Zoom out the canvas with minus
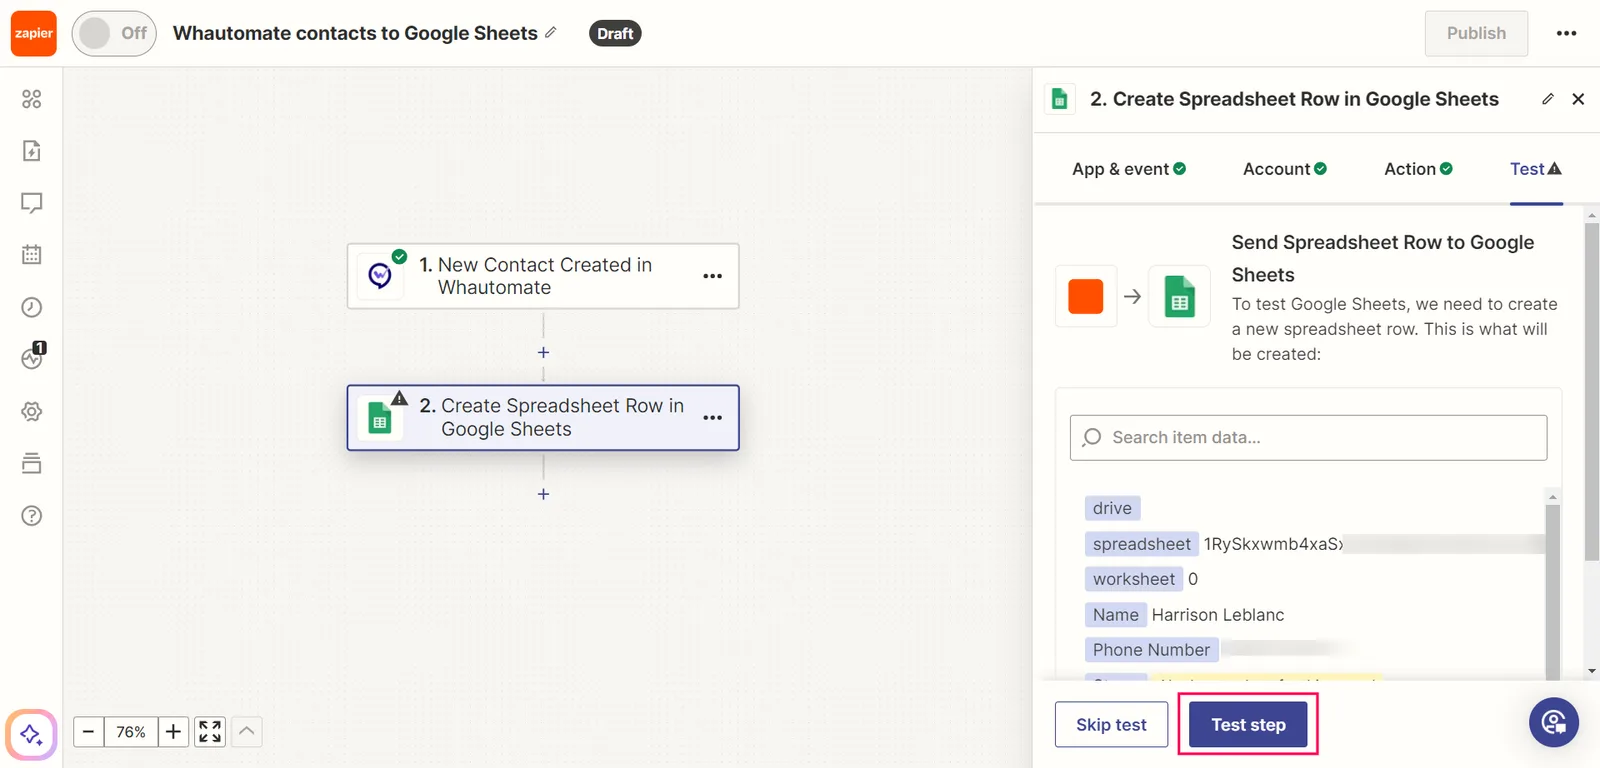The width and height of the screenshot is (1600, 768). 88,732
